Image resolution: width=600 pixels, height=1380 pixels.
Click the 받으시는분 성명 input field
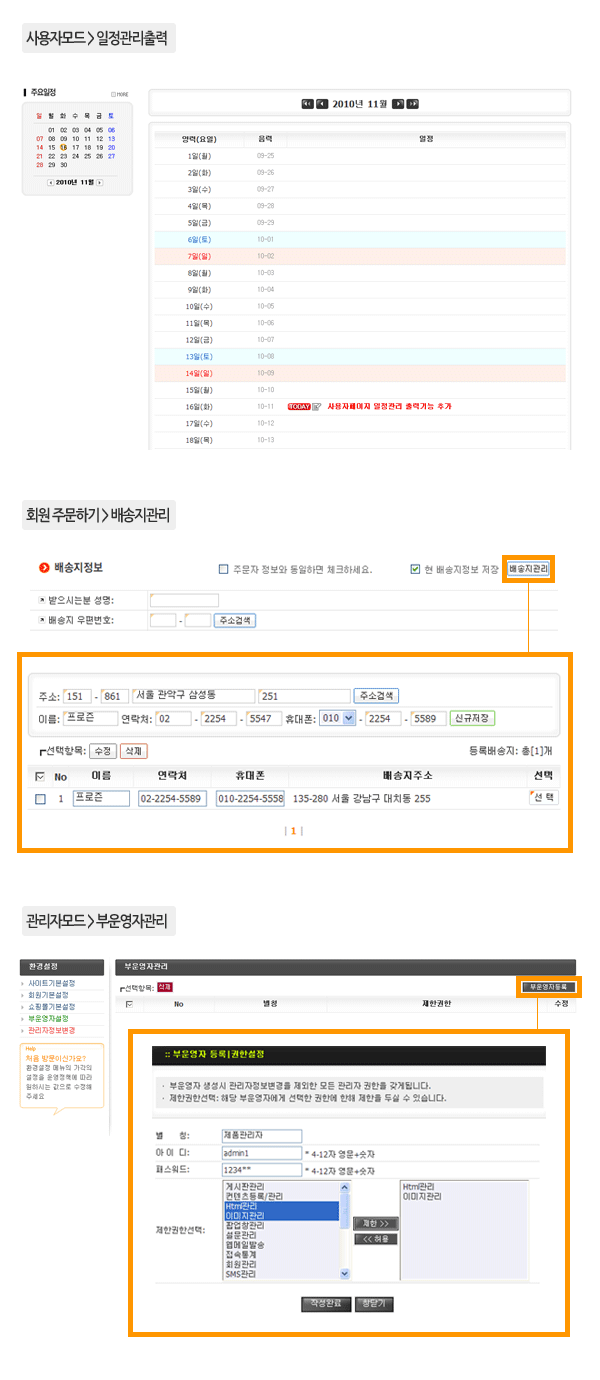[x=184, y=600]
